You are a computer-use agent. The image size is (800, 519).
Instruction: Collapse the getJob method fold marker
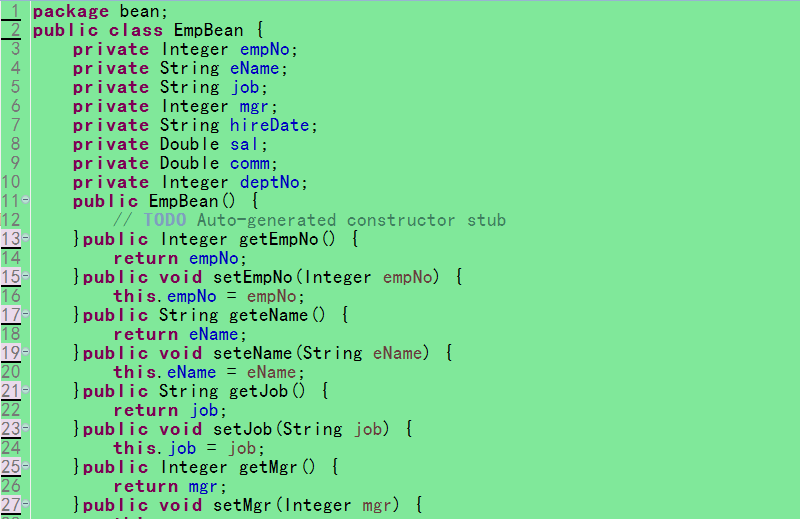point(25,391)
